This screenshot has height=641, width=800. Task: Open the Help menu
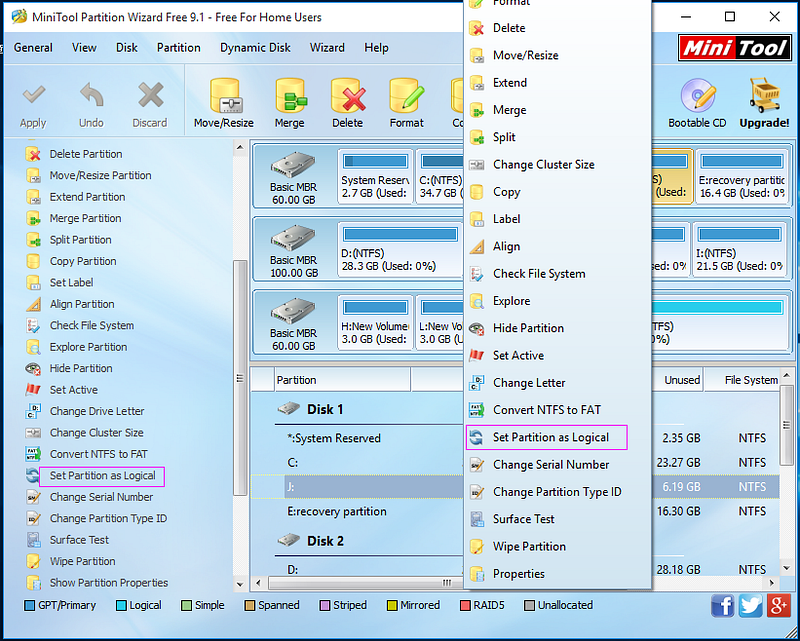tap(376, 48)
